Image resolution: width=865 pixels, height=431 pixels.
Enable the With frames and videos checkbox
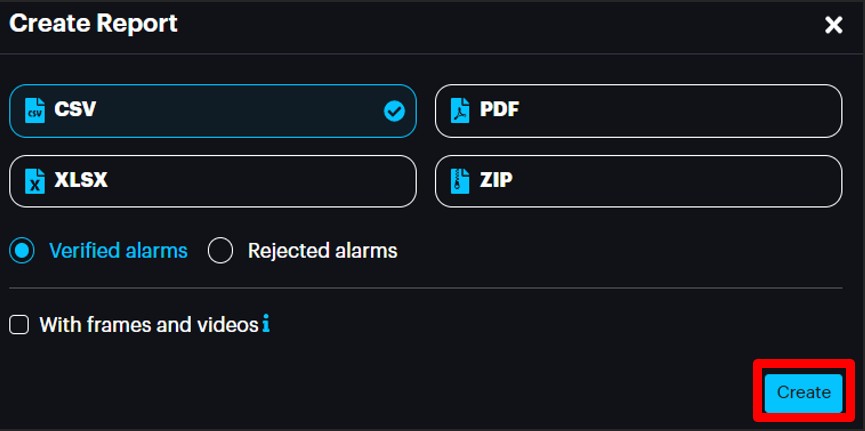(18, 324)
